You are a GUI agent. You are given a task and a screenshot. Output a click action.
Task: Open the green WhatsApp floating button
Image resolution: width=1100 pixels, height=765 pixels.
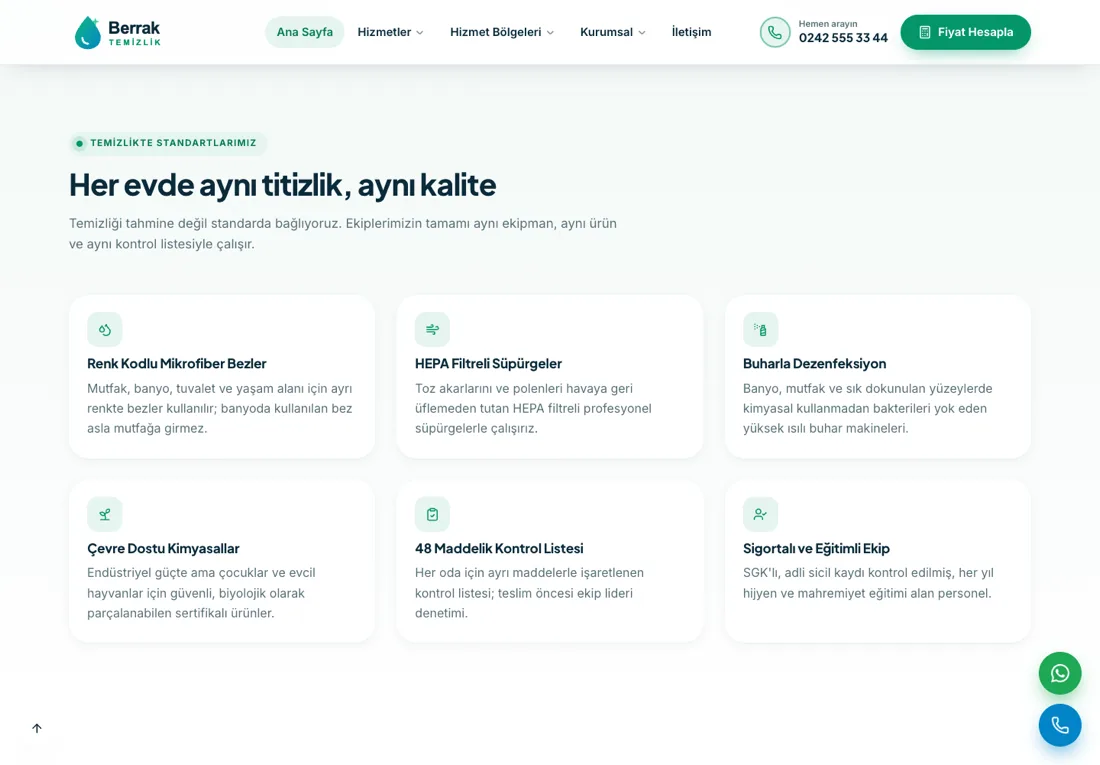click(x=1059, y=673)
